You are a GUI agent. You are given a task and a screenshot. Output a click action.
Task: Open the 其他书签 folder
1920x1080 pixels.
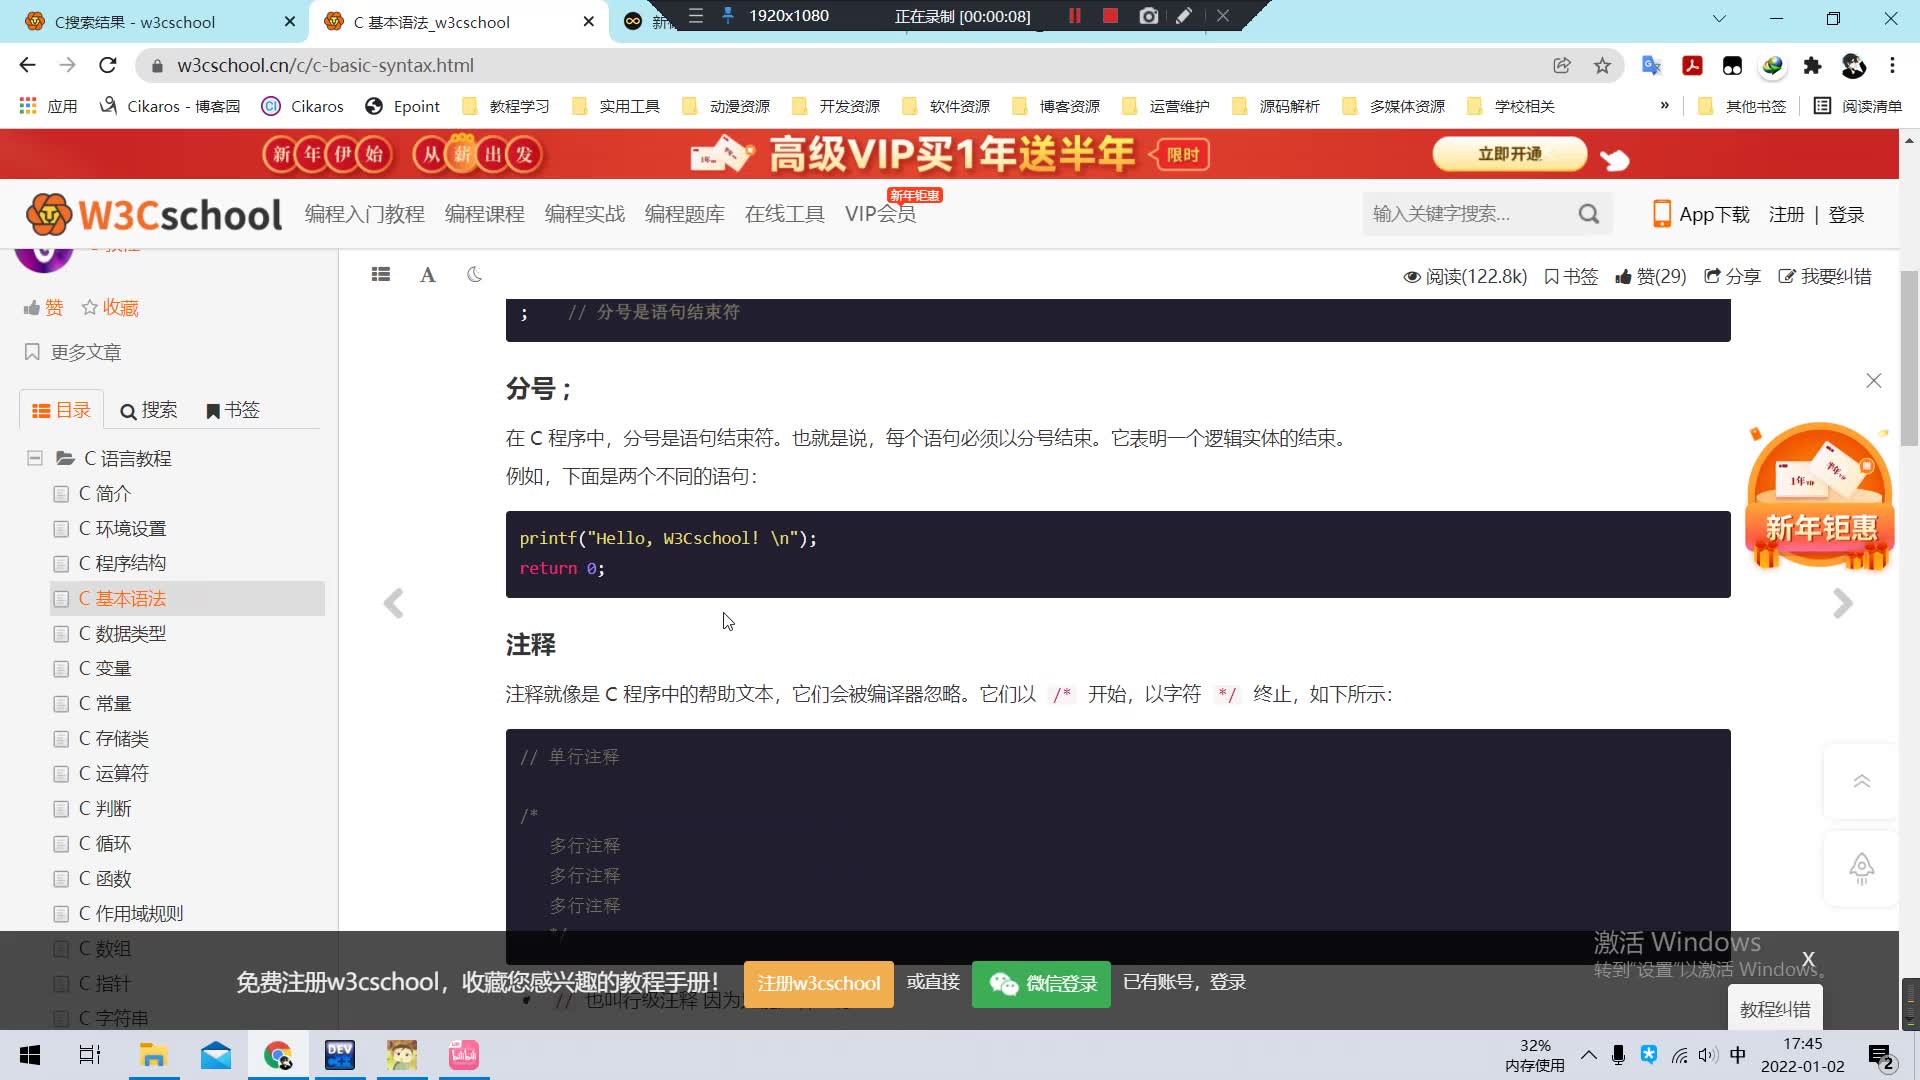pyautogui.click(x=1743, y=106)
